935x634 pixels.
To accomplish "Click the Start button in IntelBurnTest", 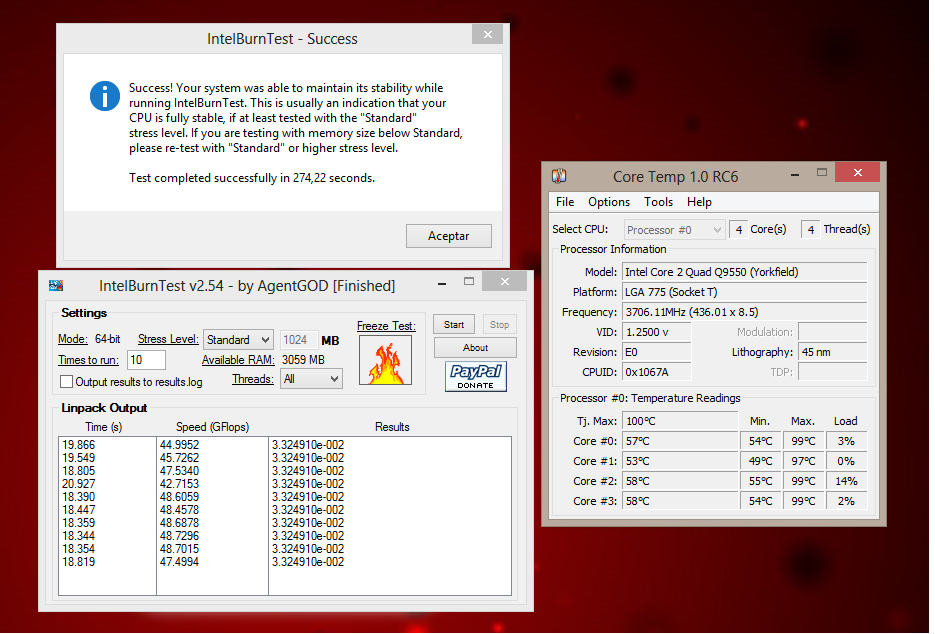I will (x=454, y=324).
